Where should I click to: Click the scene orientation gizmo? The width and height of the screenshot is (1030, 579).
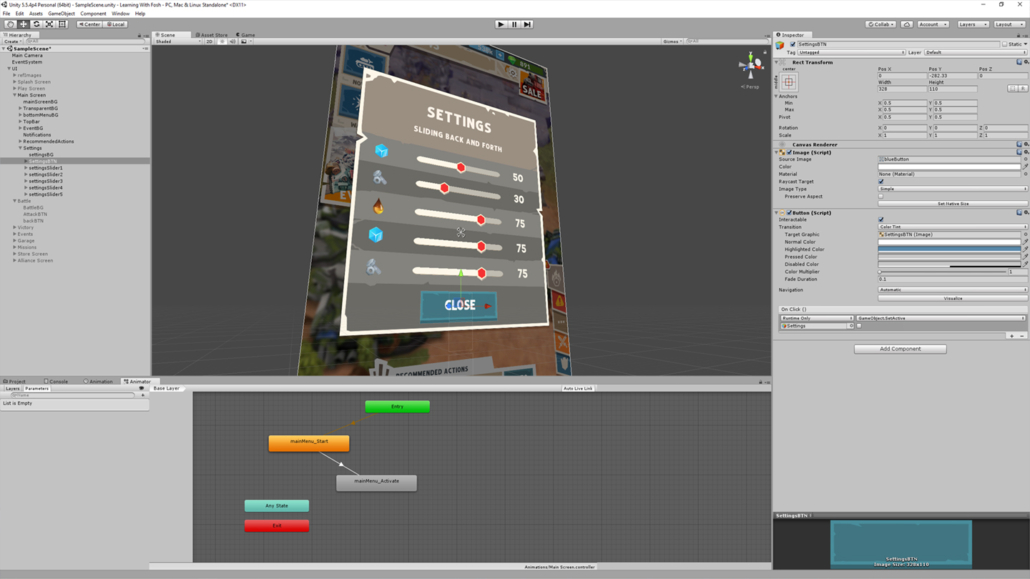click(750, 66)
